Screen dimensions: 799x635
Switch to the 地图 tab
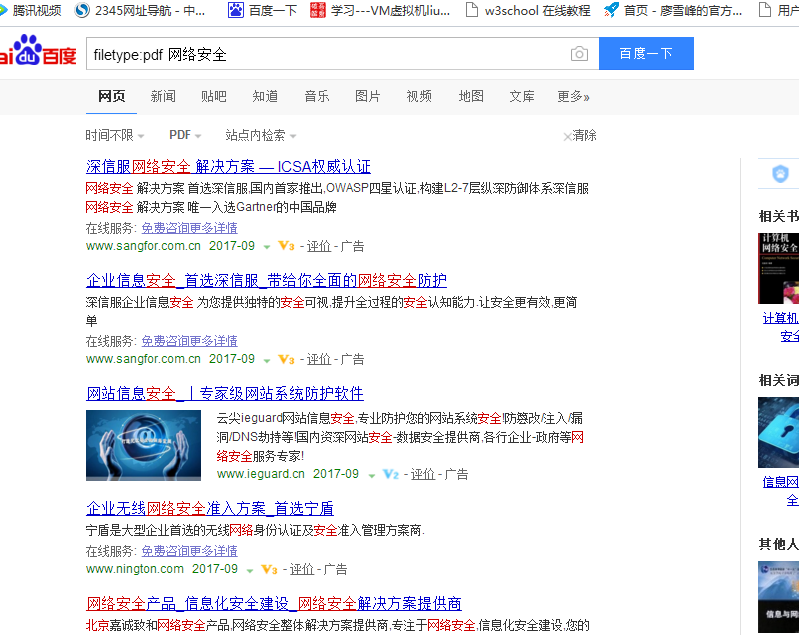pos(471,96)
